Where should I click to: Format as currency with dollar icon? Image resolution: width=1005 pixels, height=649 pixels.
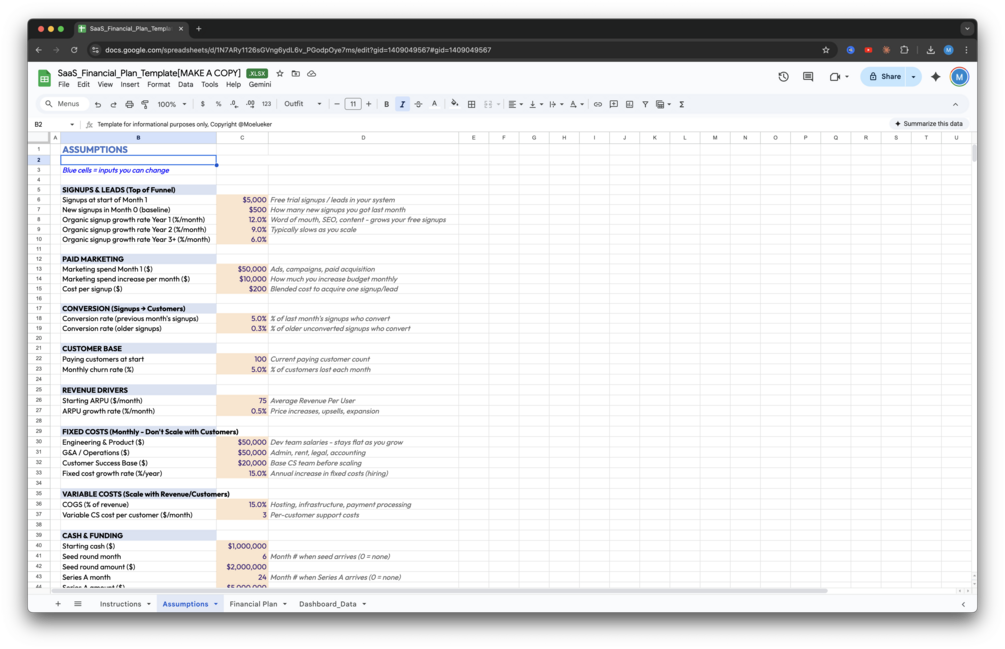point(203,104)
